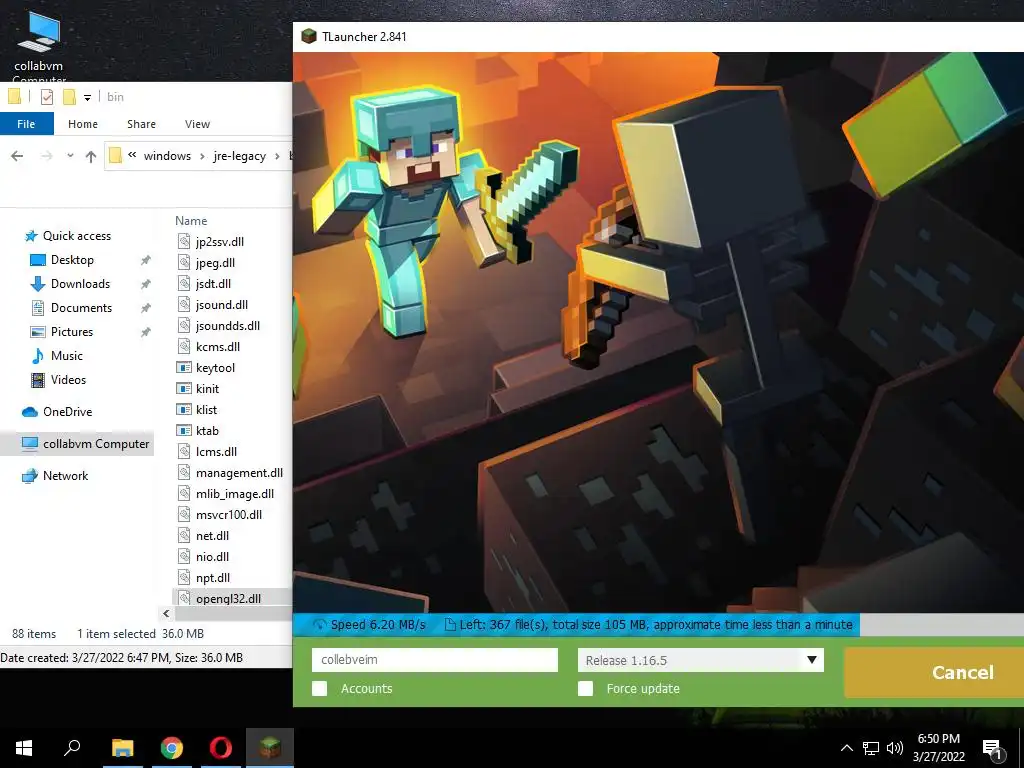This screenshot has width=1024, height=768.
Task: Open the recent locations dropdown arrow
Action: (x=70, y=155)
